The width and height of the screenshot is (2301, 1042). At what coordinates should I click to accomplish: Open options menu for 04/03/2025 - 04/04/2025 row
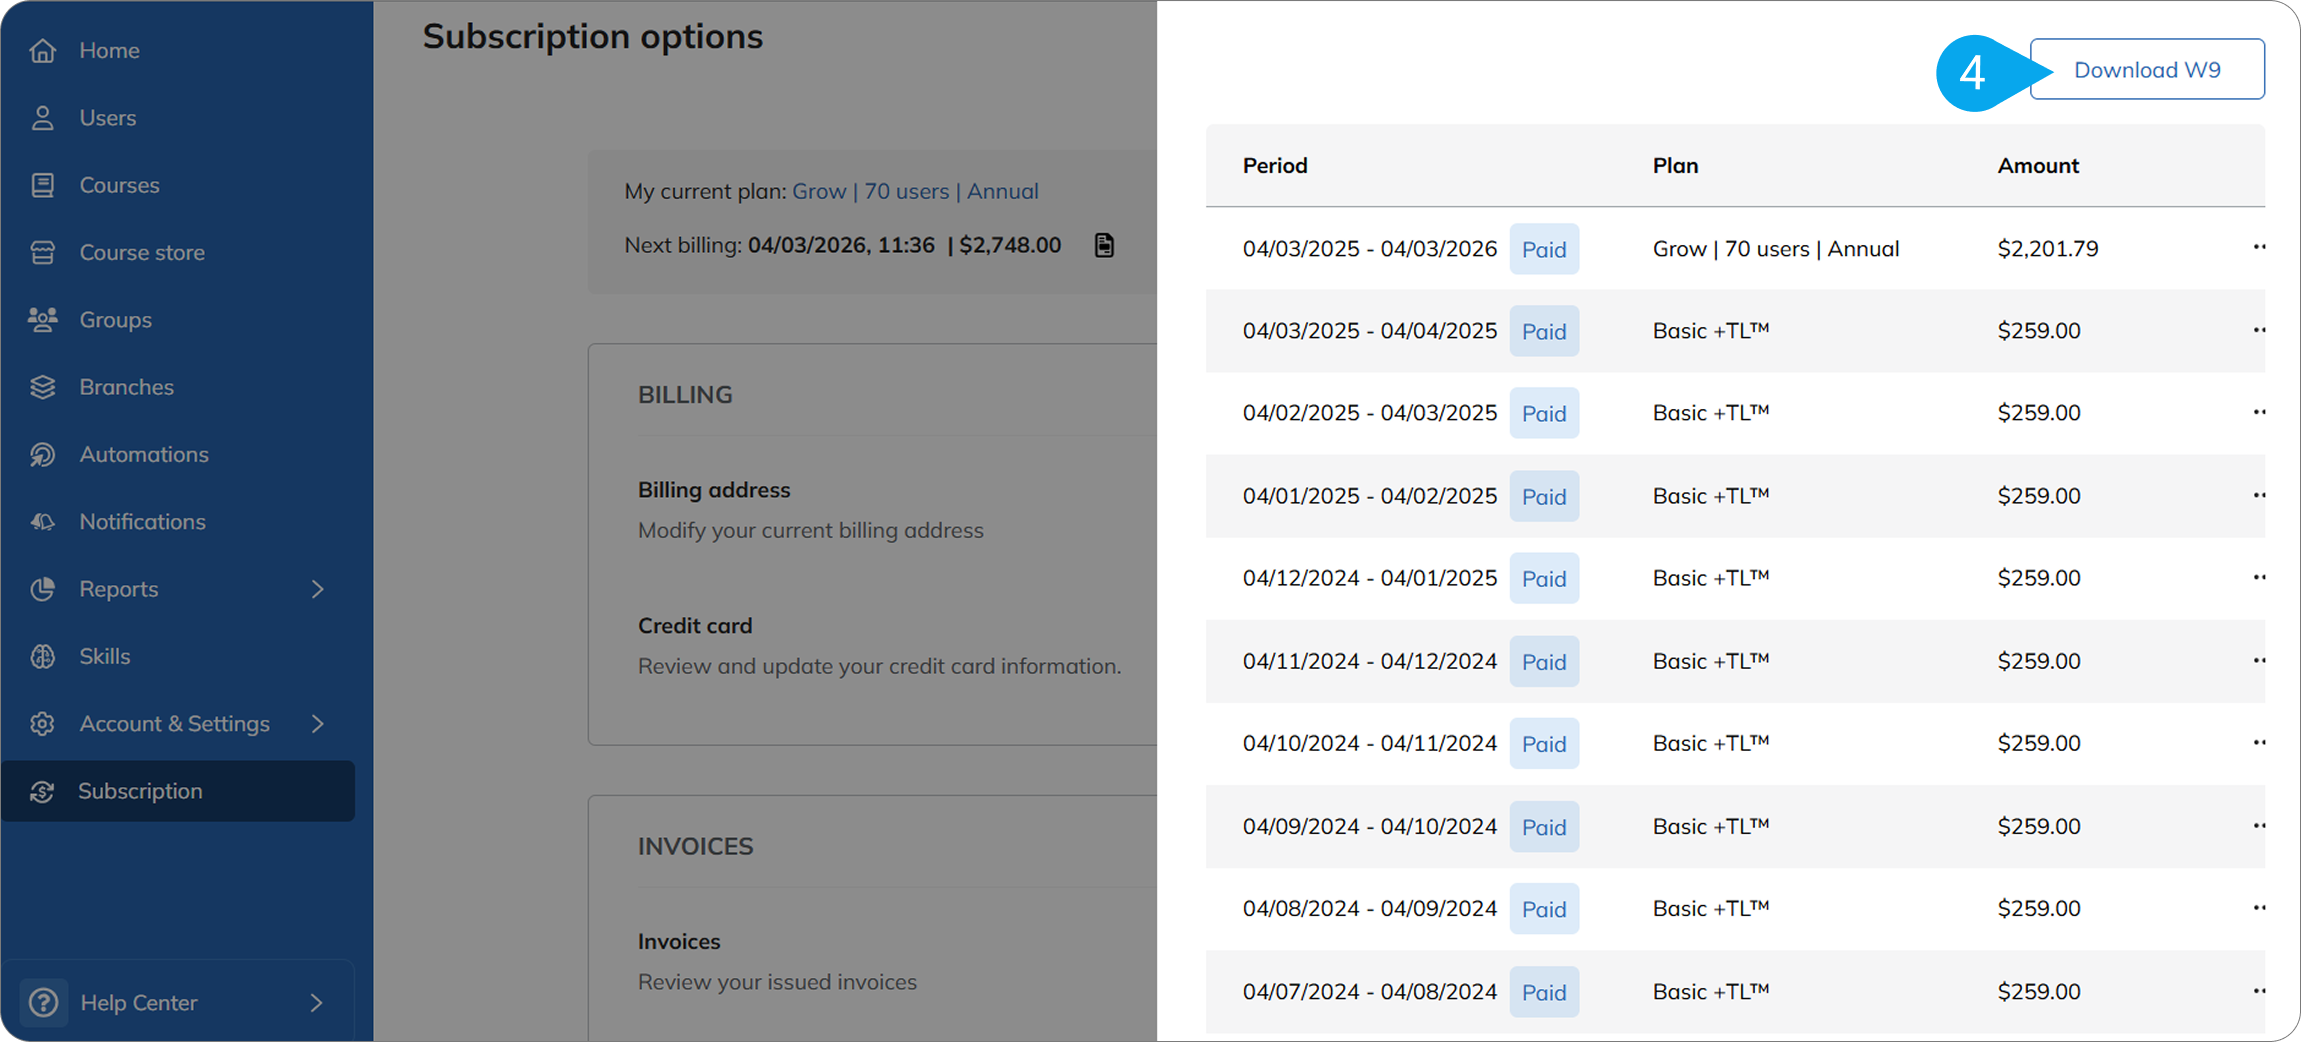click(x=2259, y=330)
